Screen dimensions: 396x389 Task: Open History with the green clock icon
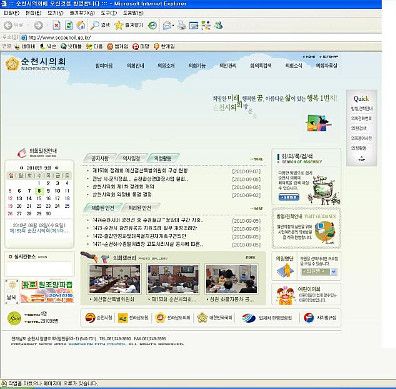pos(152,25)
